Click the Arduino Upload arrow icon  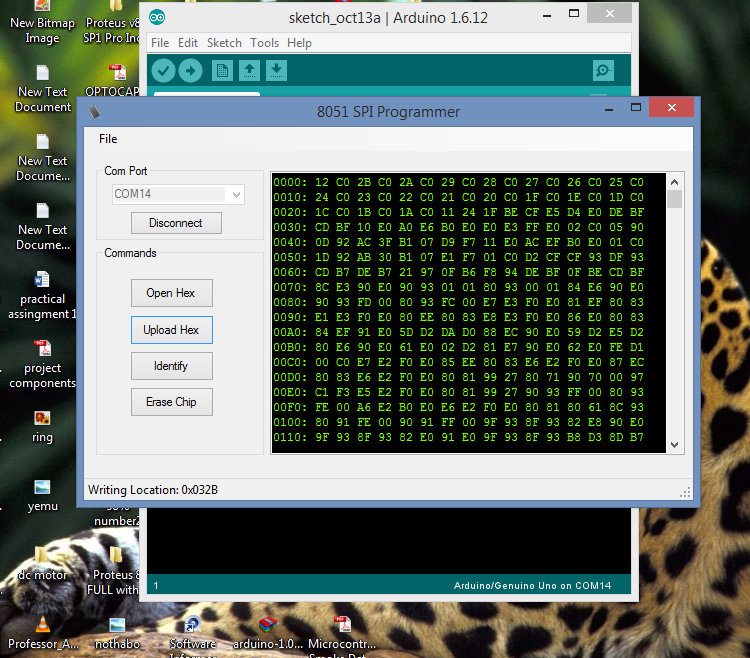coord(190,71)
